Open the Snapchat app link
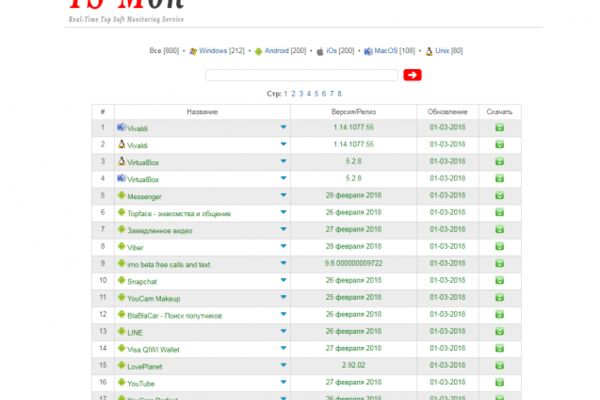This screenshot has height=400, width=600. click(142, 281)
